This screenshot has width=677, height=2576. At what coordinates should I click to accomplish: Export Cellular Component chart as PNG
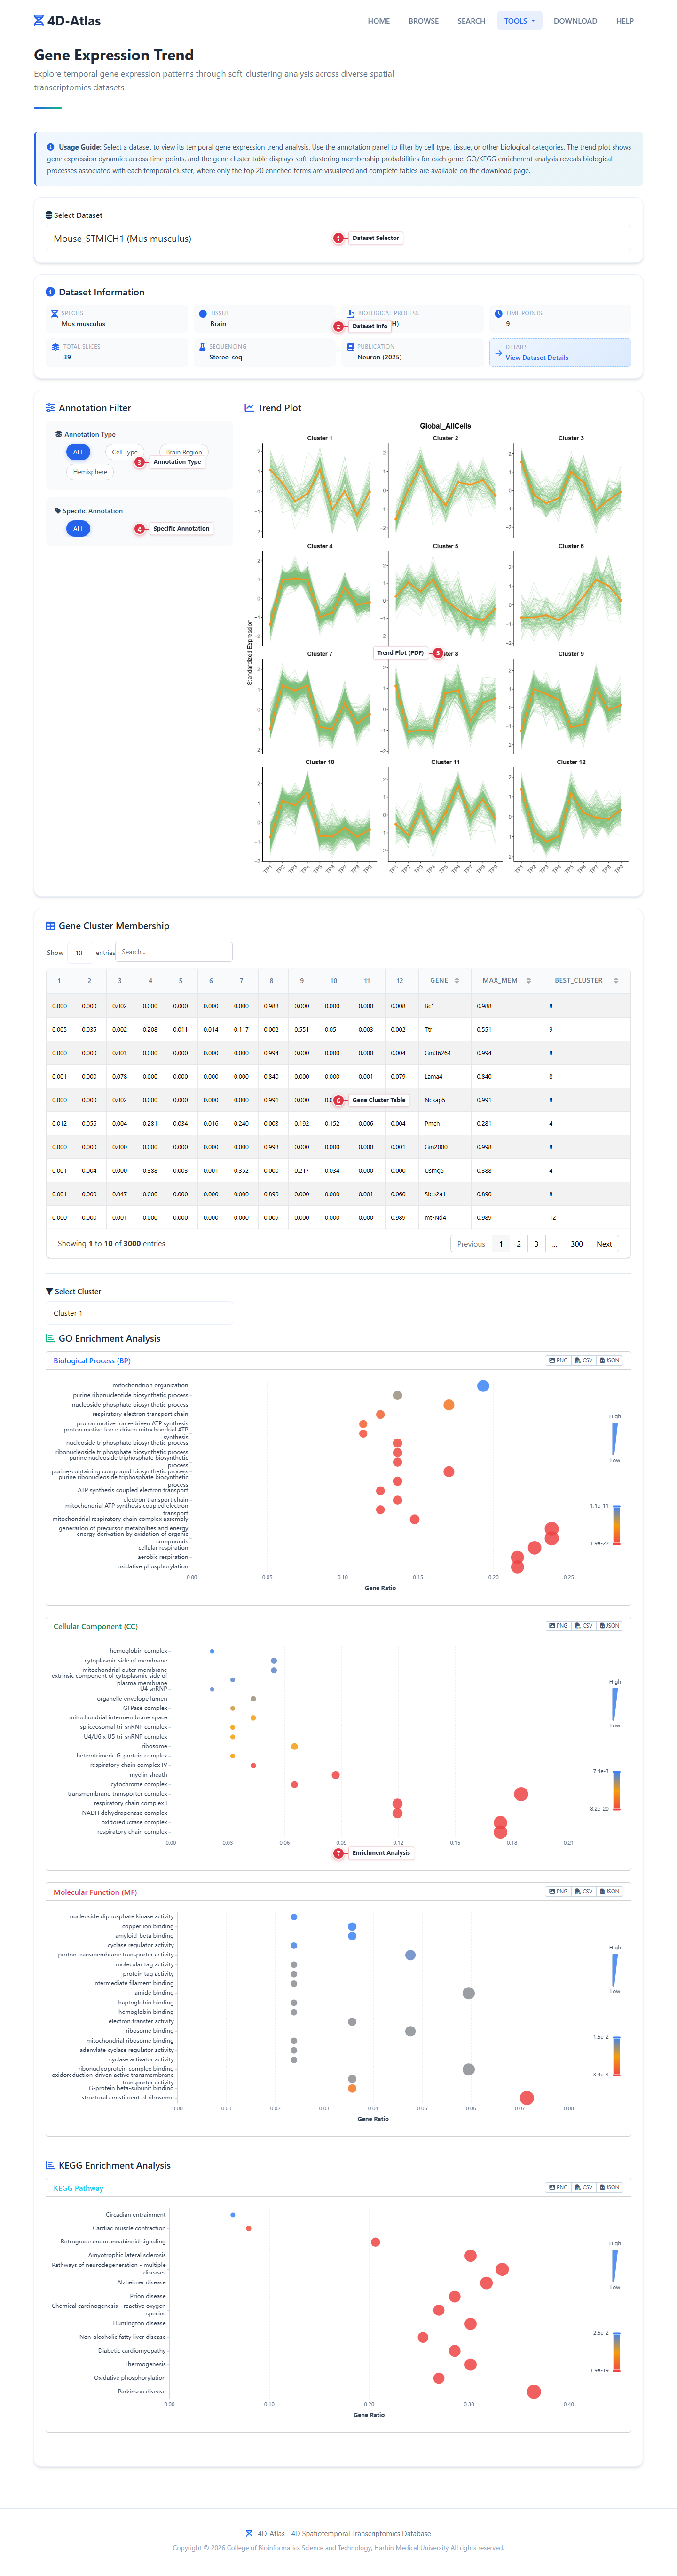[558, 1626]
